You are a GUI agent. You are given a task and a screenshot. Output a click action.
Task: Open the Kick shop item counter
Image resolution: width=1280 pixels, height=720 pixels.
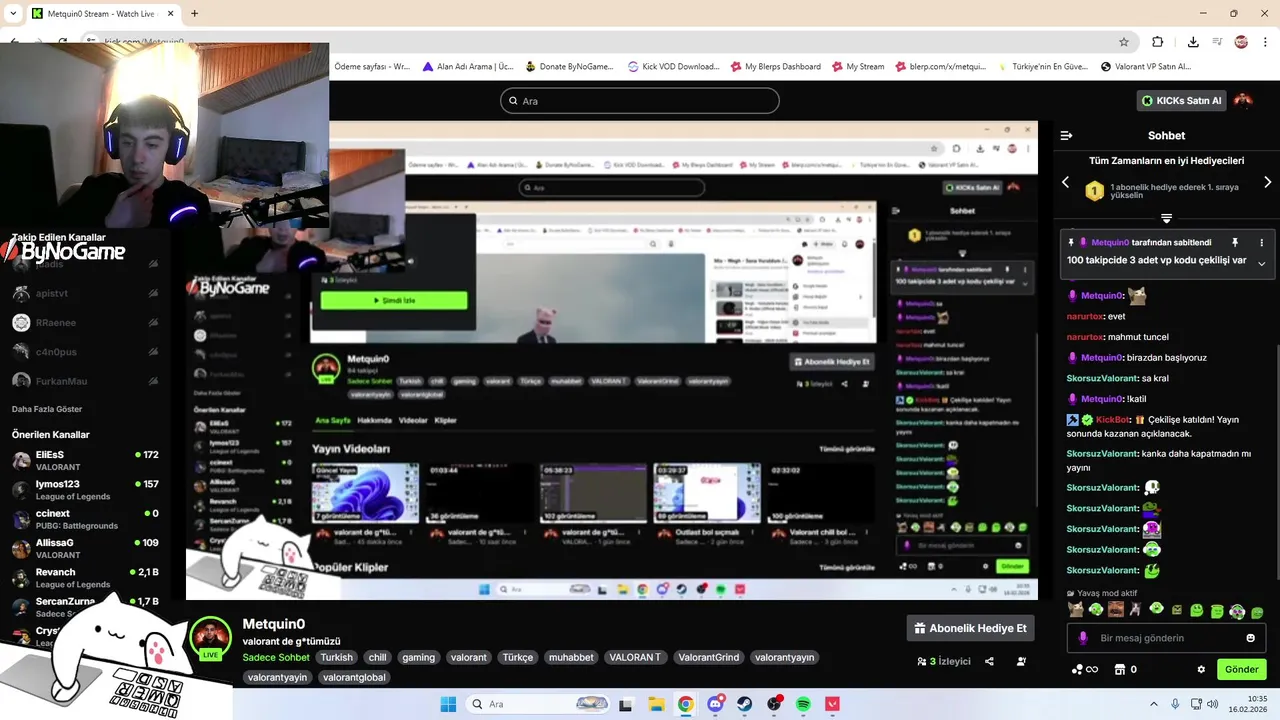click(x=1125, y=669)
